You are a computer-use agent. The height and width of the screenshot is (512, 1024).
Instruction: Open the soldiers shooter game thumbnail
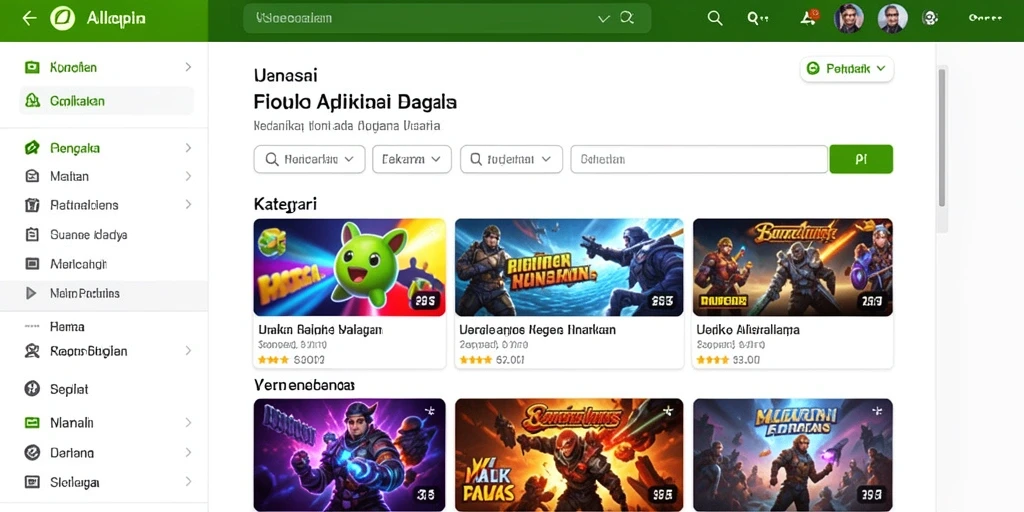tap(569, 268)
